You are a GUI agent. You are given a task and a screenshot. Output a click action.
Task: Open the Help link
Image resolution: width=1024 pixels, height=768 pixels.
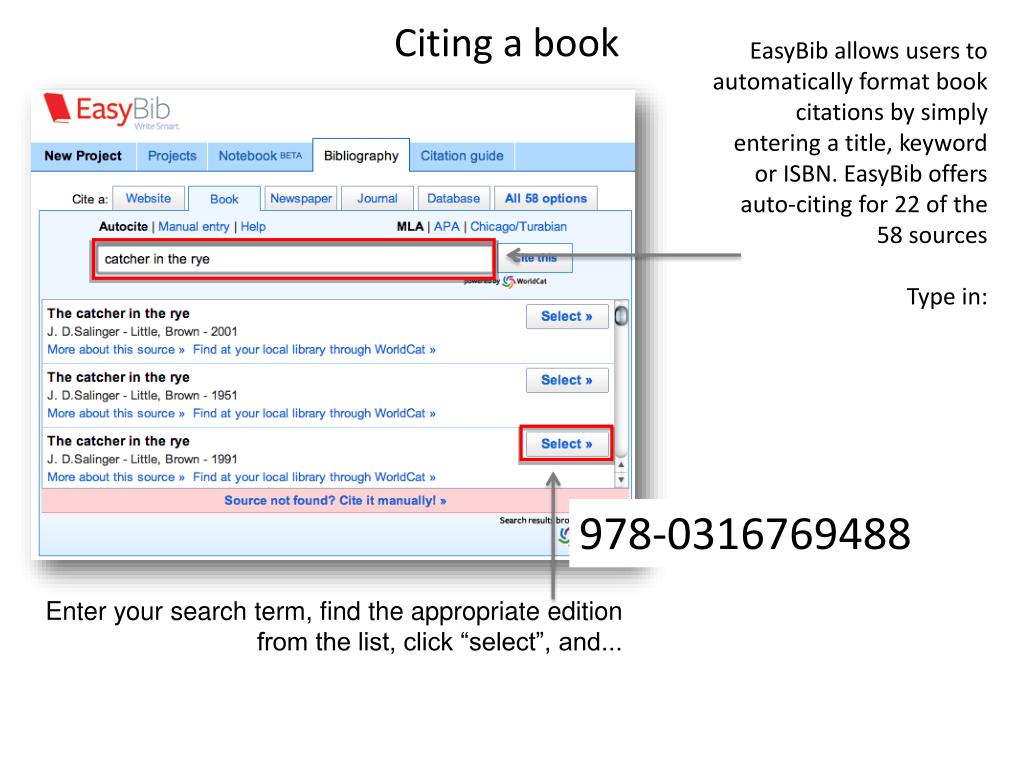[253, 227]
